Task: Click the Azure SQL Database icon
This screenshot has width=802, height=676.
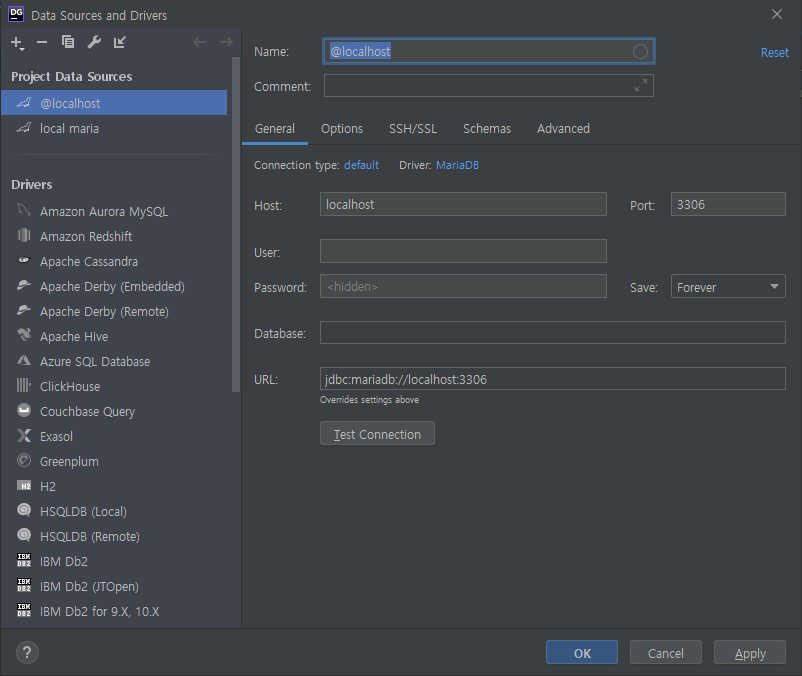Action: (x=24, y=360)
